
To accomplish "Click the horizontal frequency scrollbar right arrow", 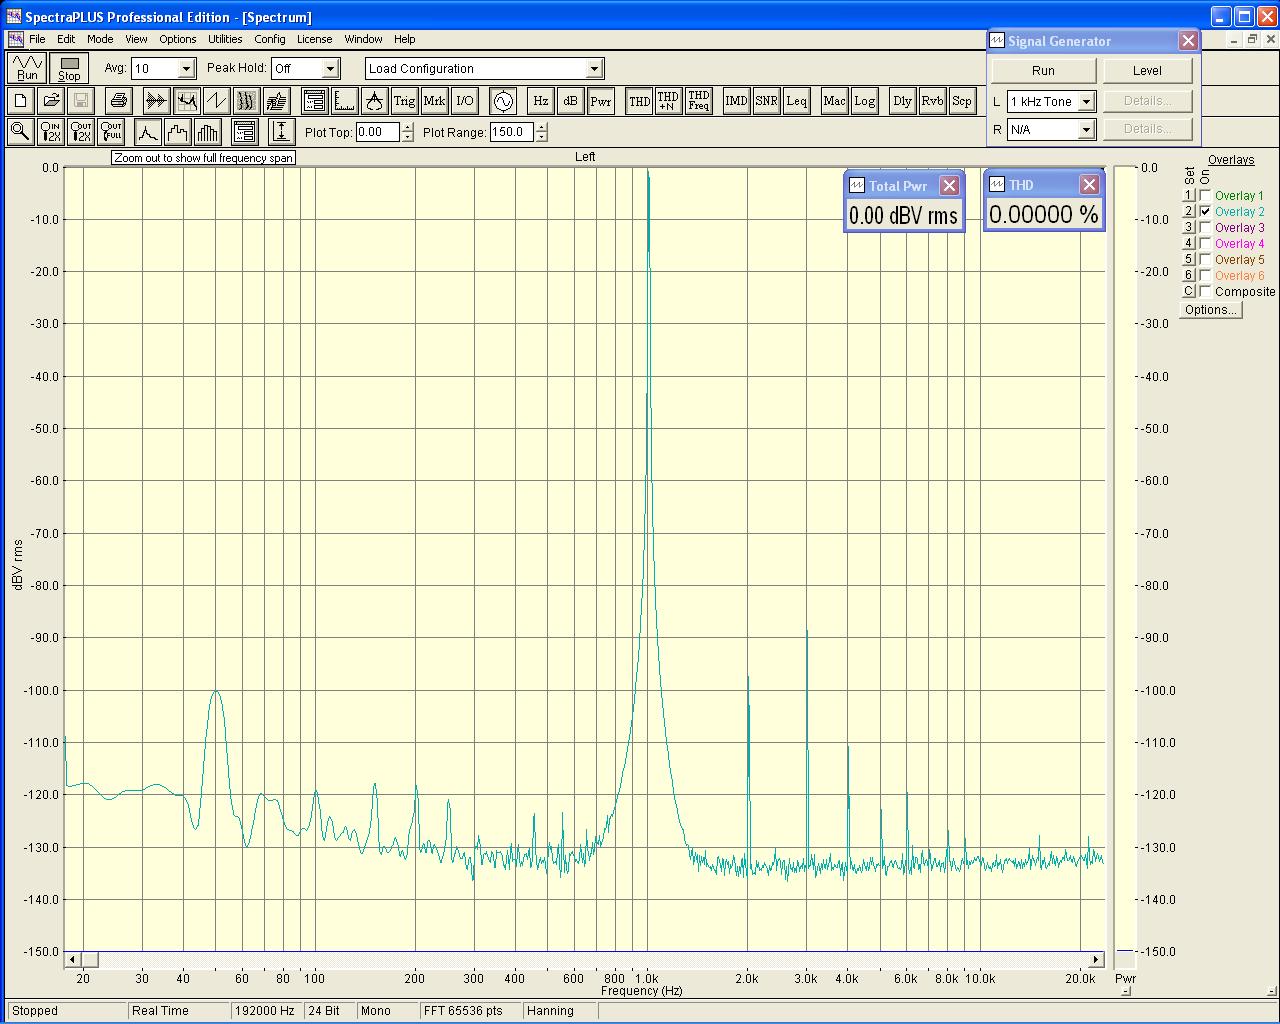I will point(1096,960).
